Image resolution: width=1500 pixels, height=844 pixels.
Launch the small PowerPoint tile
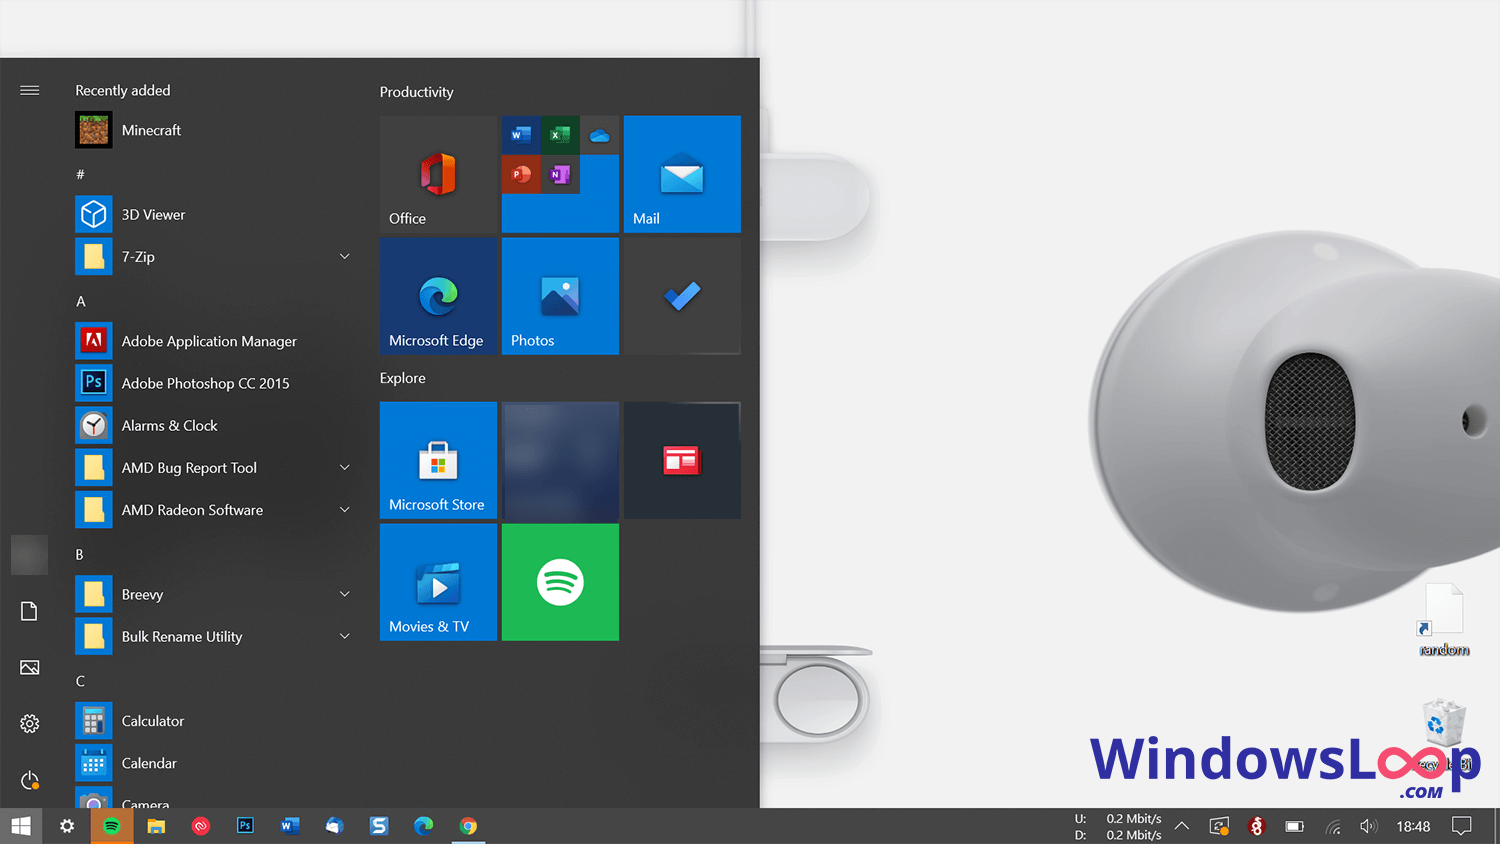tap(521, 174)
